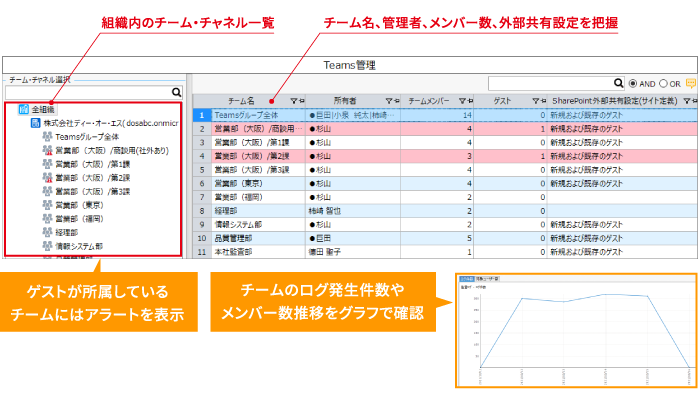This screenshot has width=700, height=397.
Task: Click the team icon for 営業部（福岡） in tree
Action: click(47, 218)
